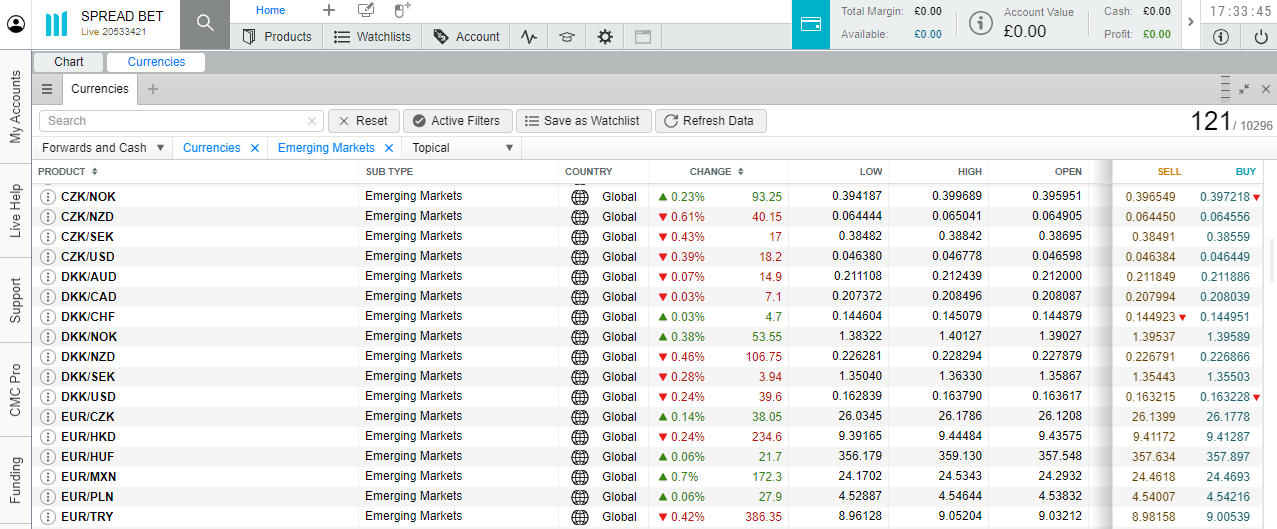Click the panel shrink arrows icon
The width and height of the screenshot is (1277, 529).
tap(1244, 89)
